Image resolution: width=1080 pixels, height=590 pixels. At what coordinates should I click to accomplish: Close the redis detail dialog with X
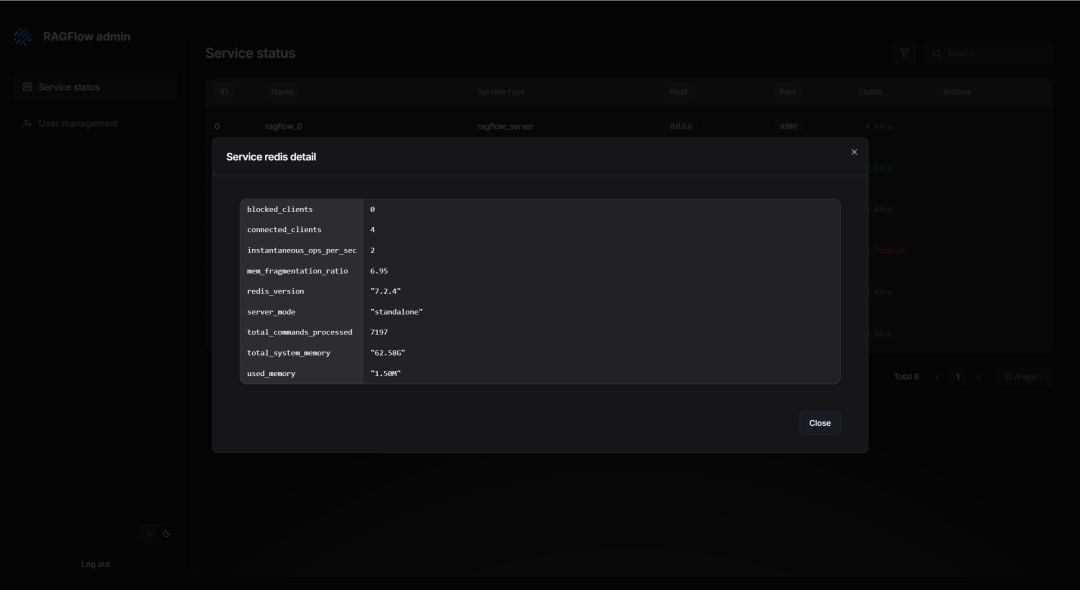click(x=854, y=152)
